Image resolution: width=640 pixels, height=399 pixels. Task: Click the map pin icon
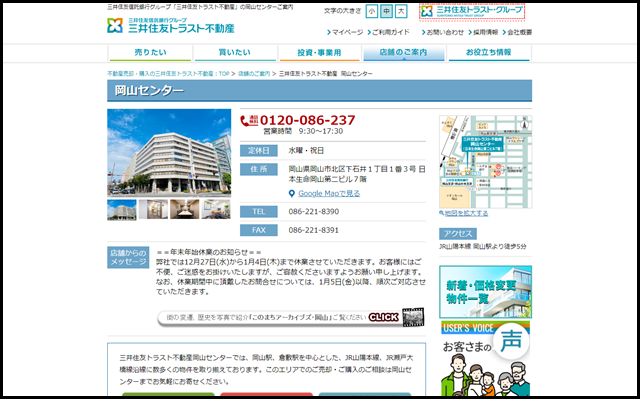click(291, 194)
